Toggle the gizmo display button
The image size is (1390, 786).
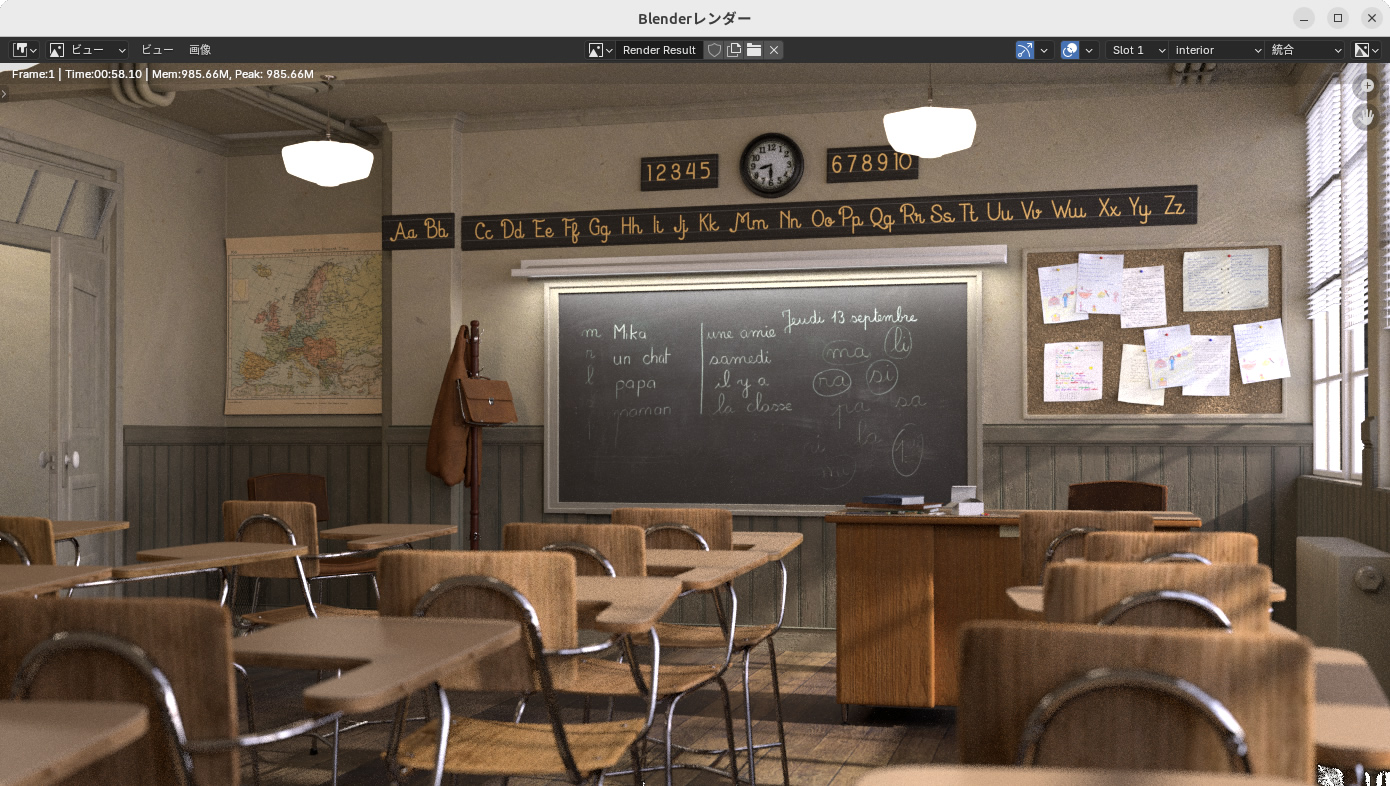(1025, 50)
